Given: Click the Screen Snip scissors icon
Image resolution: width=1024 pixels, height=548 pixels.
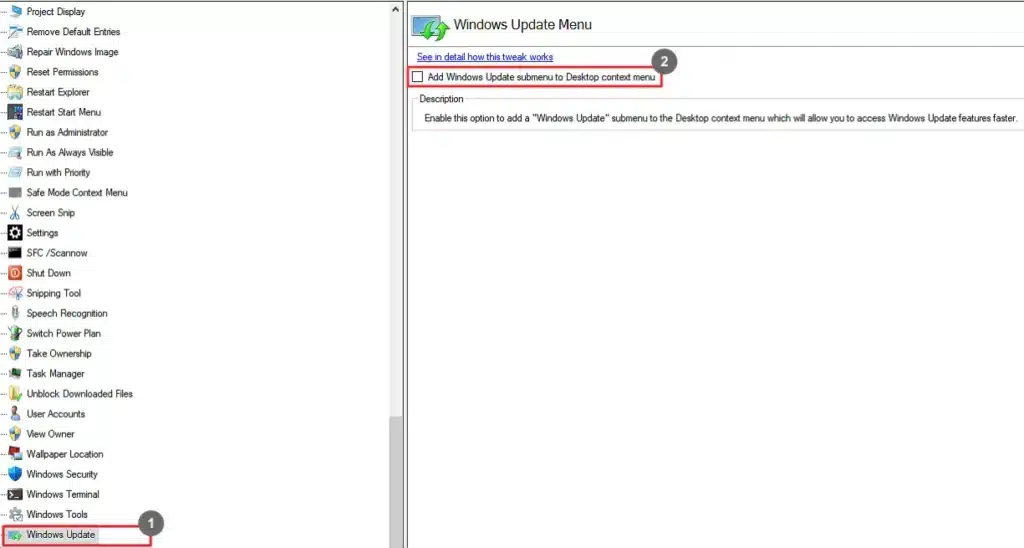Looking at the screenshot, I should click(15, 213).
